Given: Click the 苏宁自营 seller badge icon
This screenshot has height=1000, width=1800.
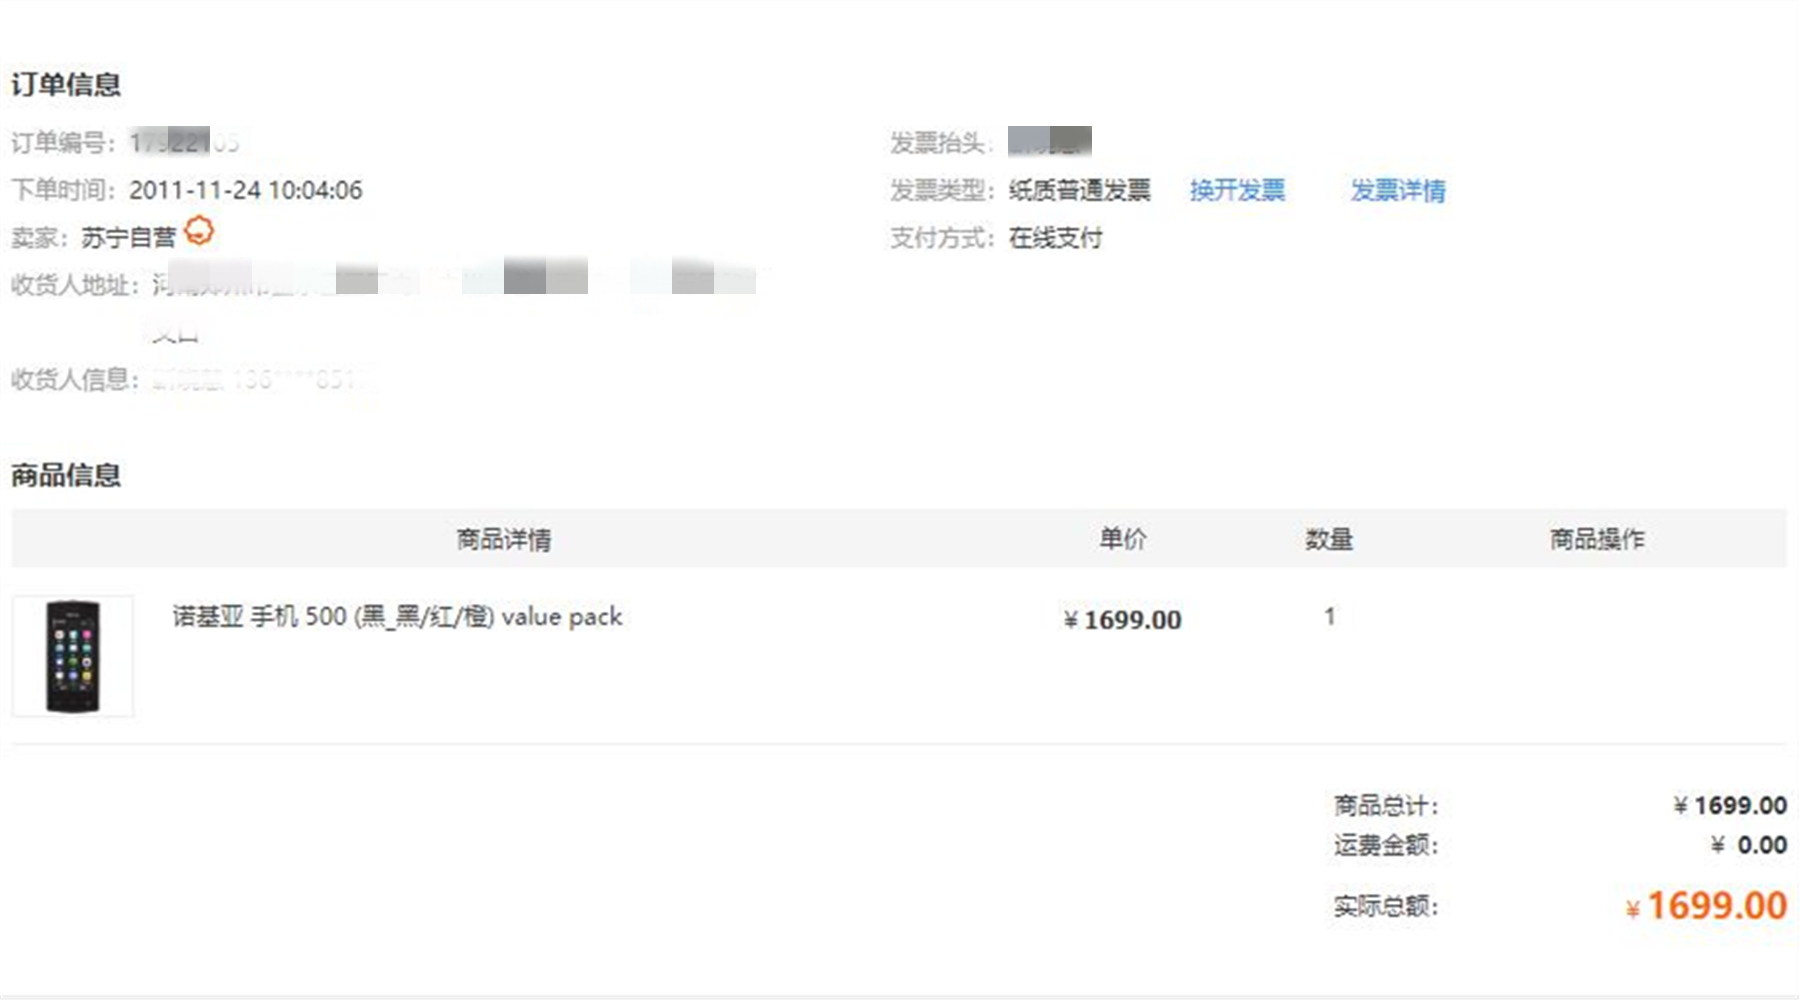Looking at the screenshot, I should tap(200, 232).
